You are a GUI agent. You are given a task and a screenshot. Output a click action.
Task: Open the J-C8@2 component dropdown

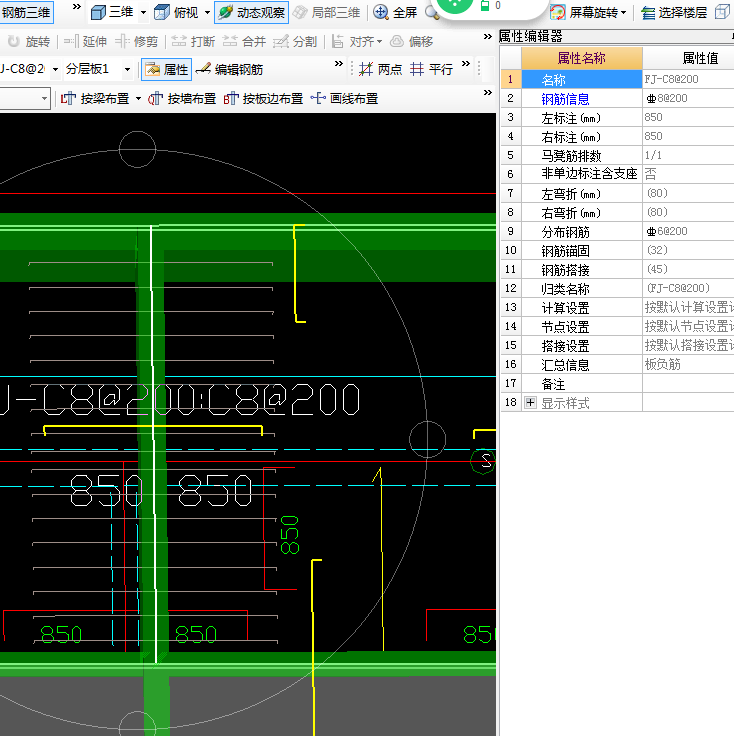[x=55, y=69]
